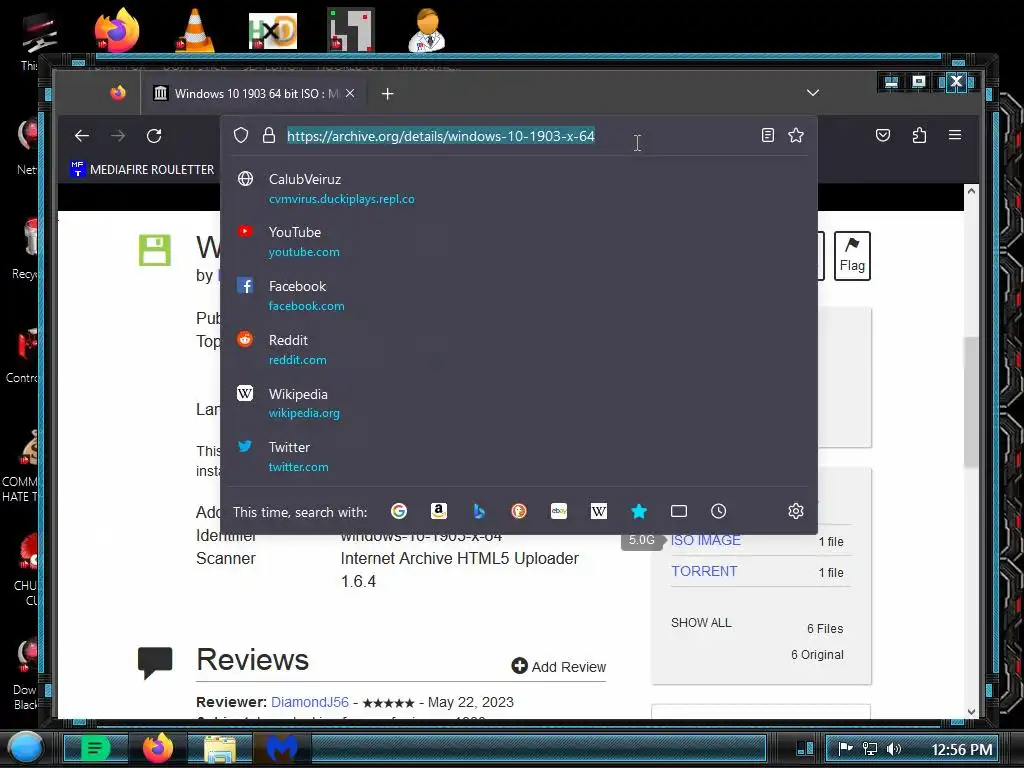Open Malwarebytes taskbar icon
The height and width of the screenshot is (768, 1024).
pyautogui.click(x=281, y=748)
